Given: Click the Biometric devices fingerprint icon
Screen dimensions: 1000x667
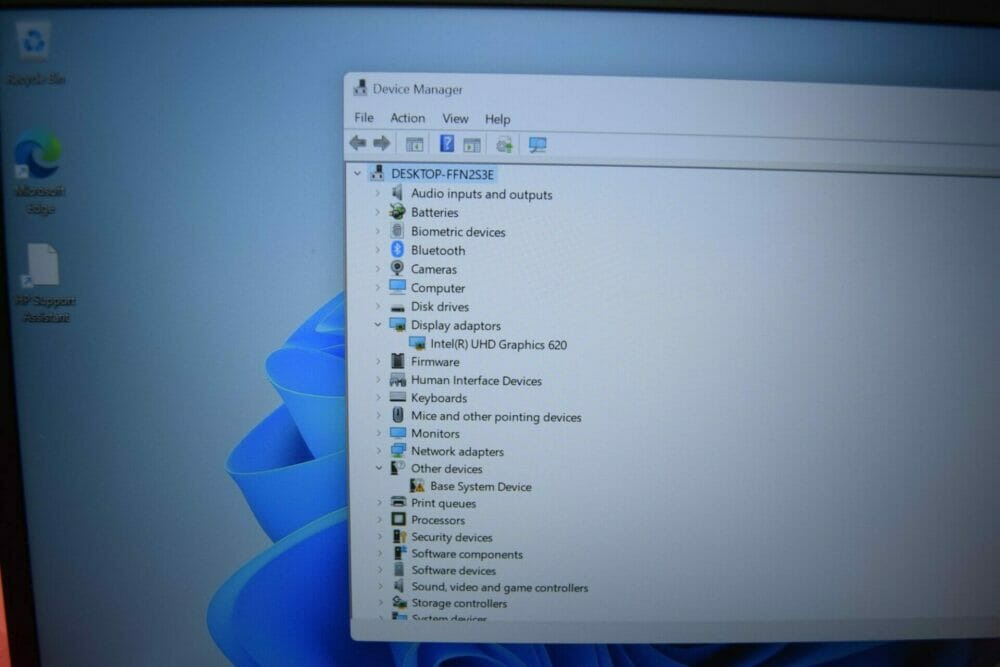Looking at the screenshot, I should pos(397,230).
